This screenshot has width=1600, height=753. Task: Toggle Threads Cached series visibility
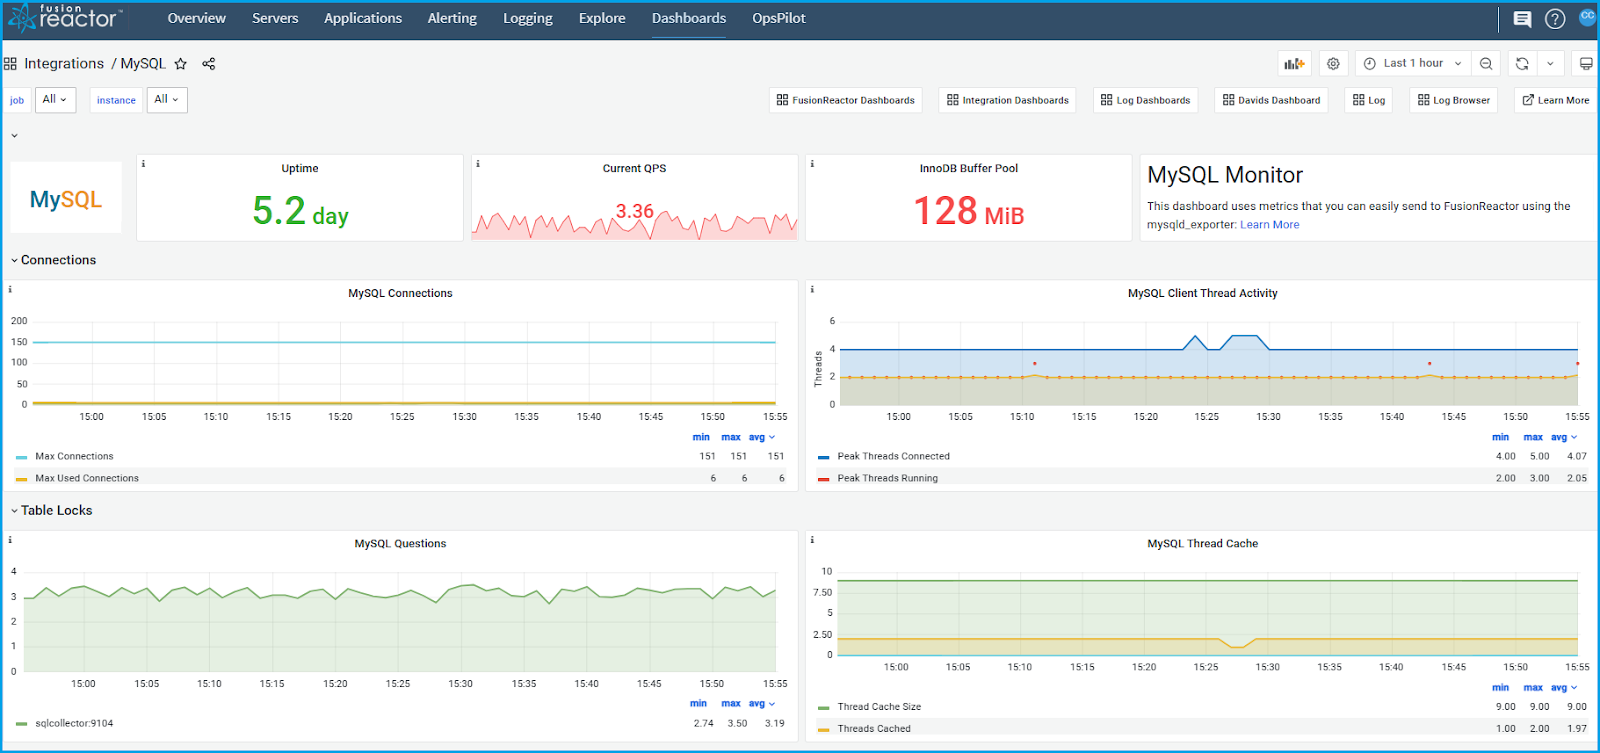pyautogui.click(x=874, y=729)
